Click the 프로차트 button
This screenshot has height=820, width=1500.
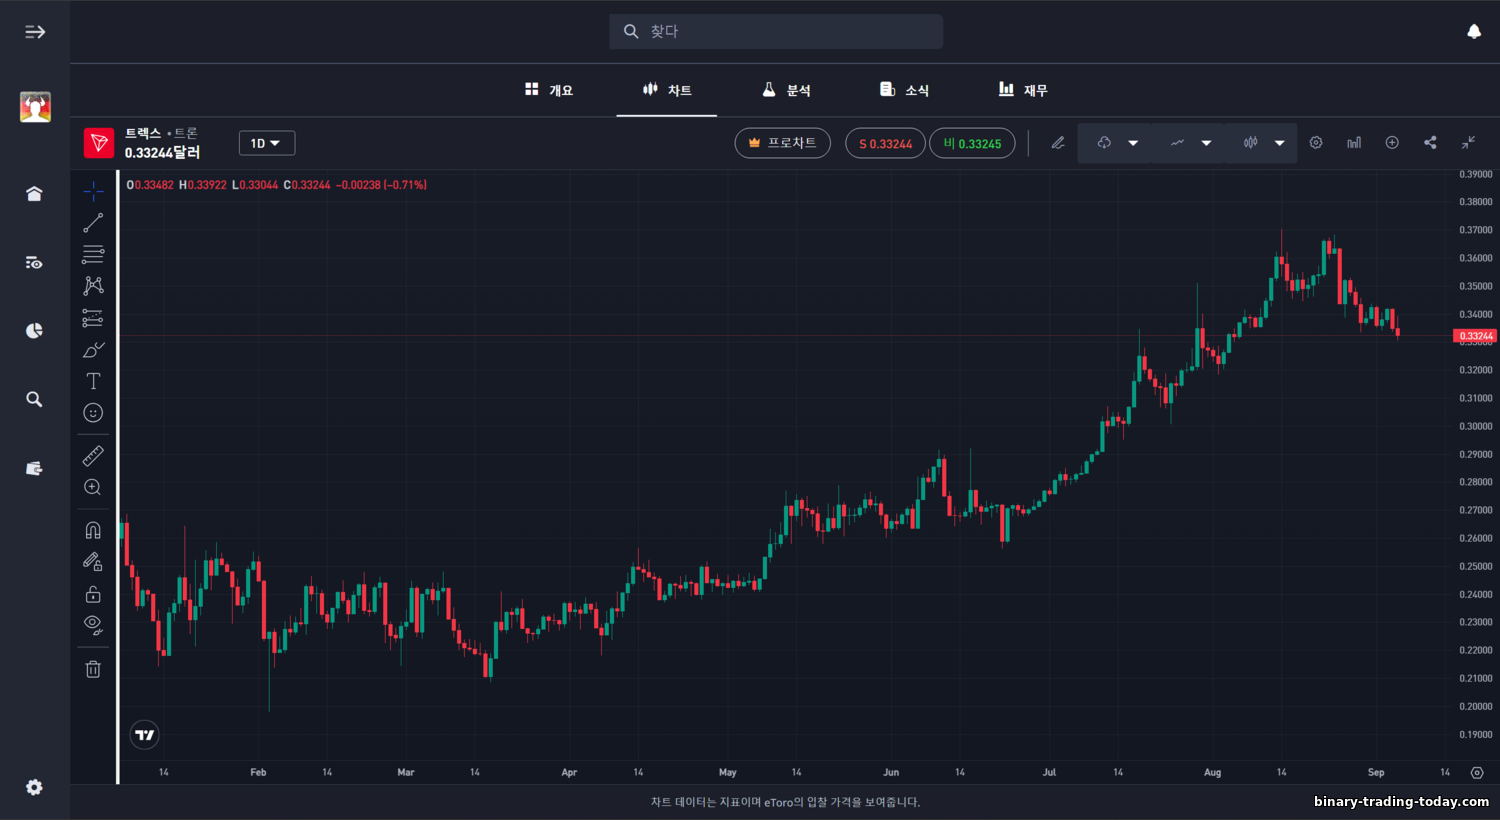click(782, 143)
